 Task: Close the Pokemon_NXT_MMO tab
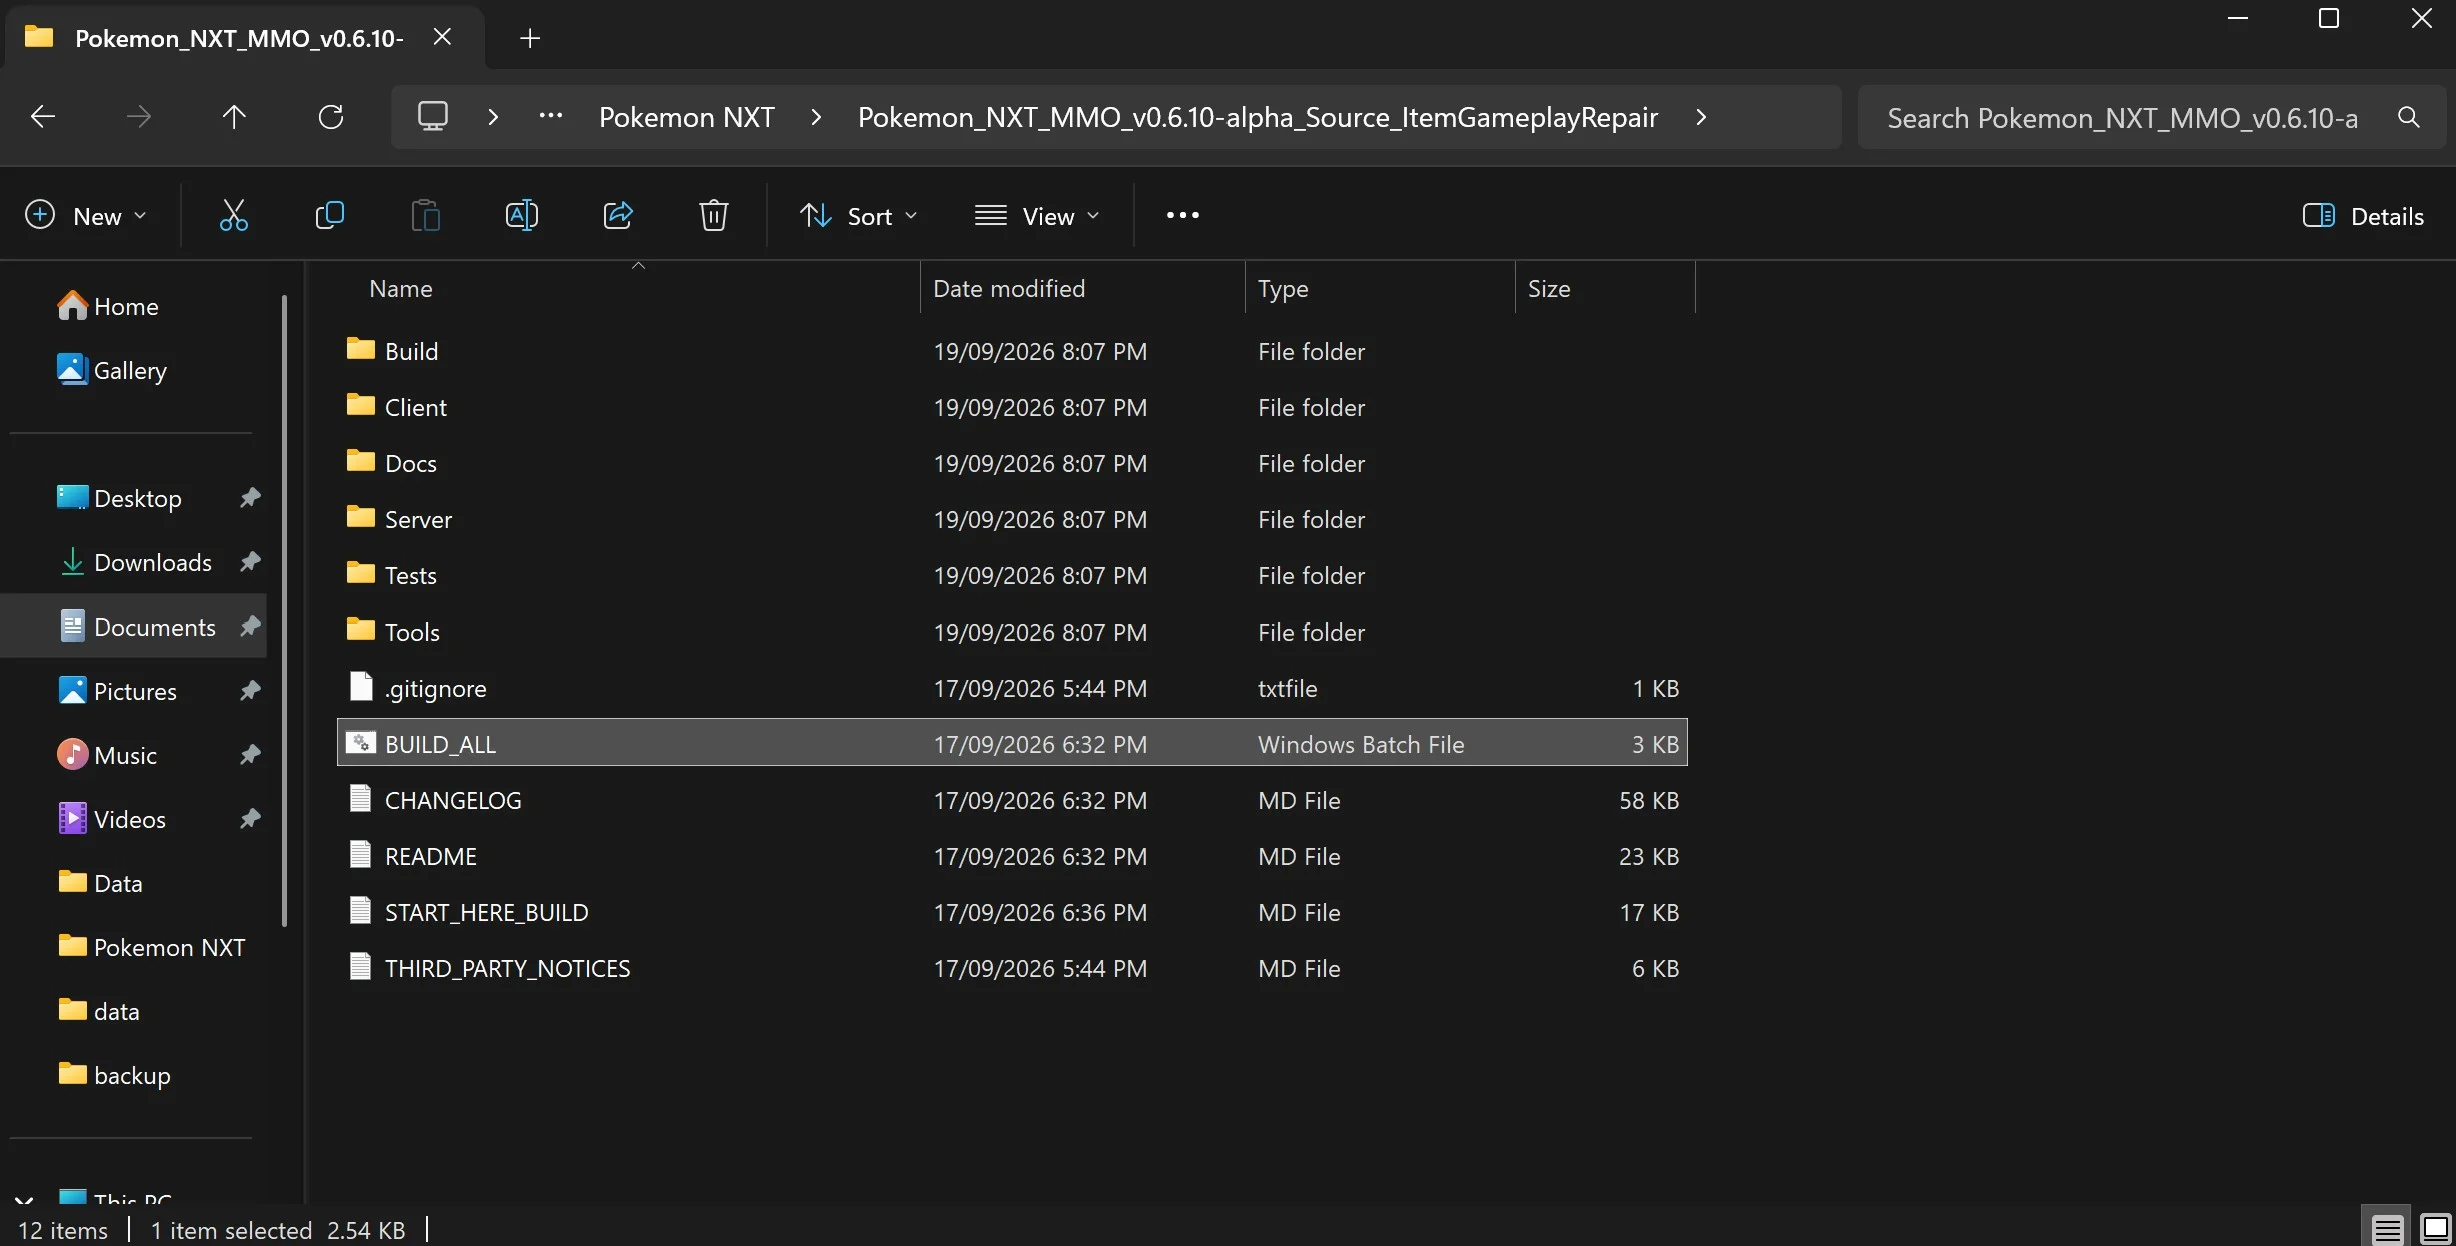[442, 37]
